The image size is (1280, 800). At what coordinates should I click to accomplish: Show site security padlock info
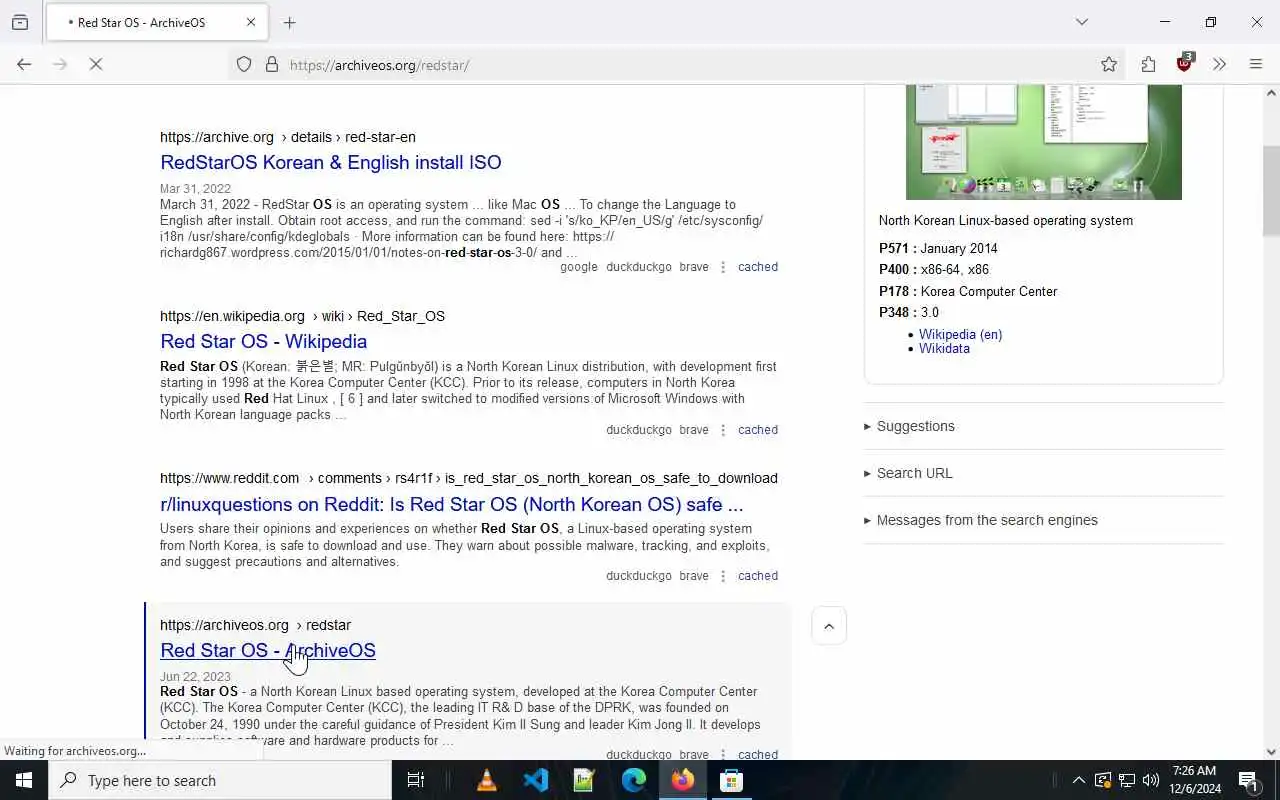click(x=271, y=64)
